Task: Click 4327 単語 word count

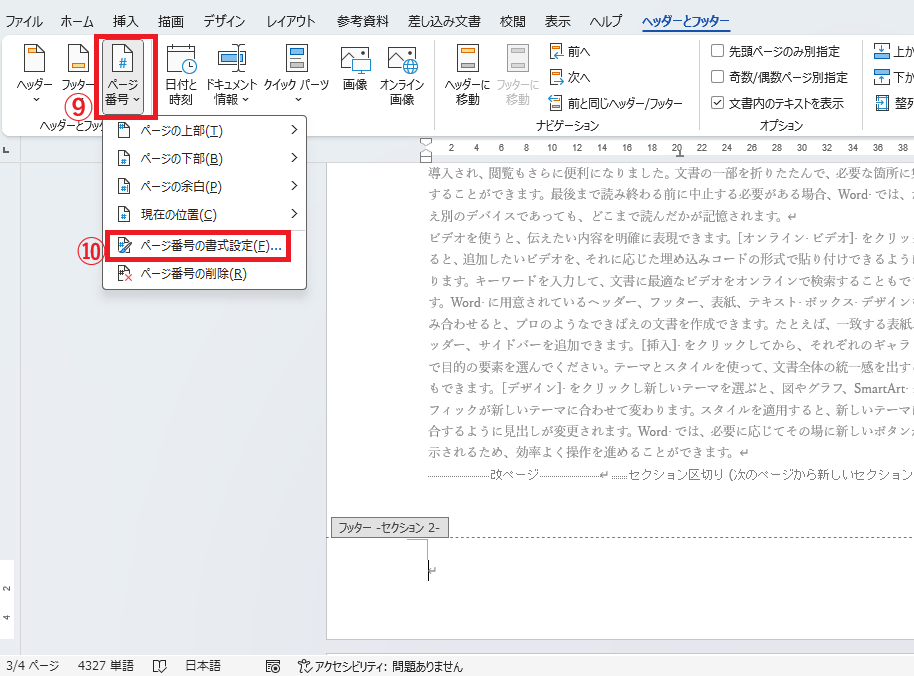Action: click(106, 666)
